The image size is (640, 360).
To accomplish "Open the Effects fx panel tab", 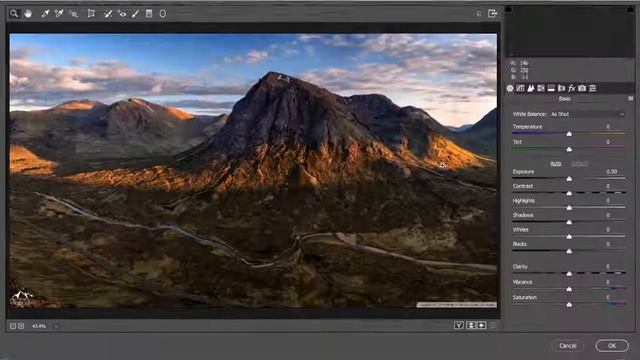I will pyautogui.click(x=572, y=88).
